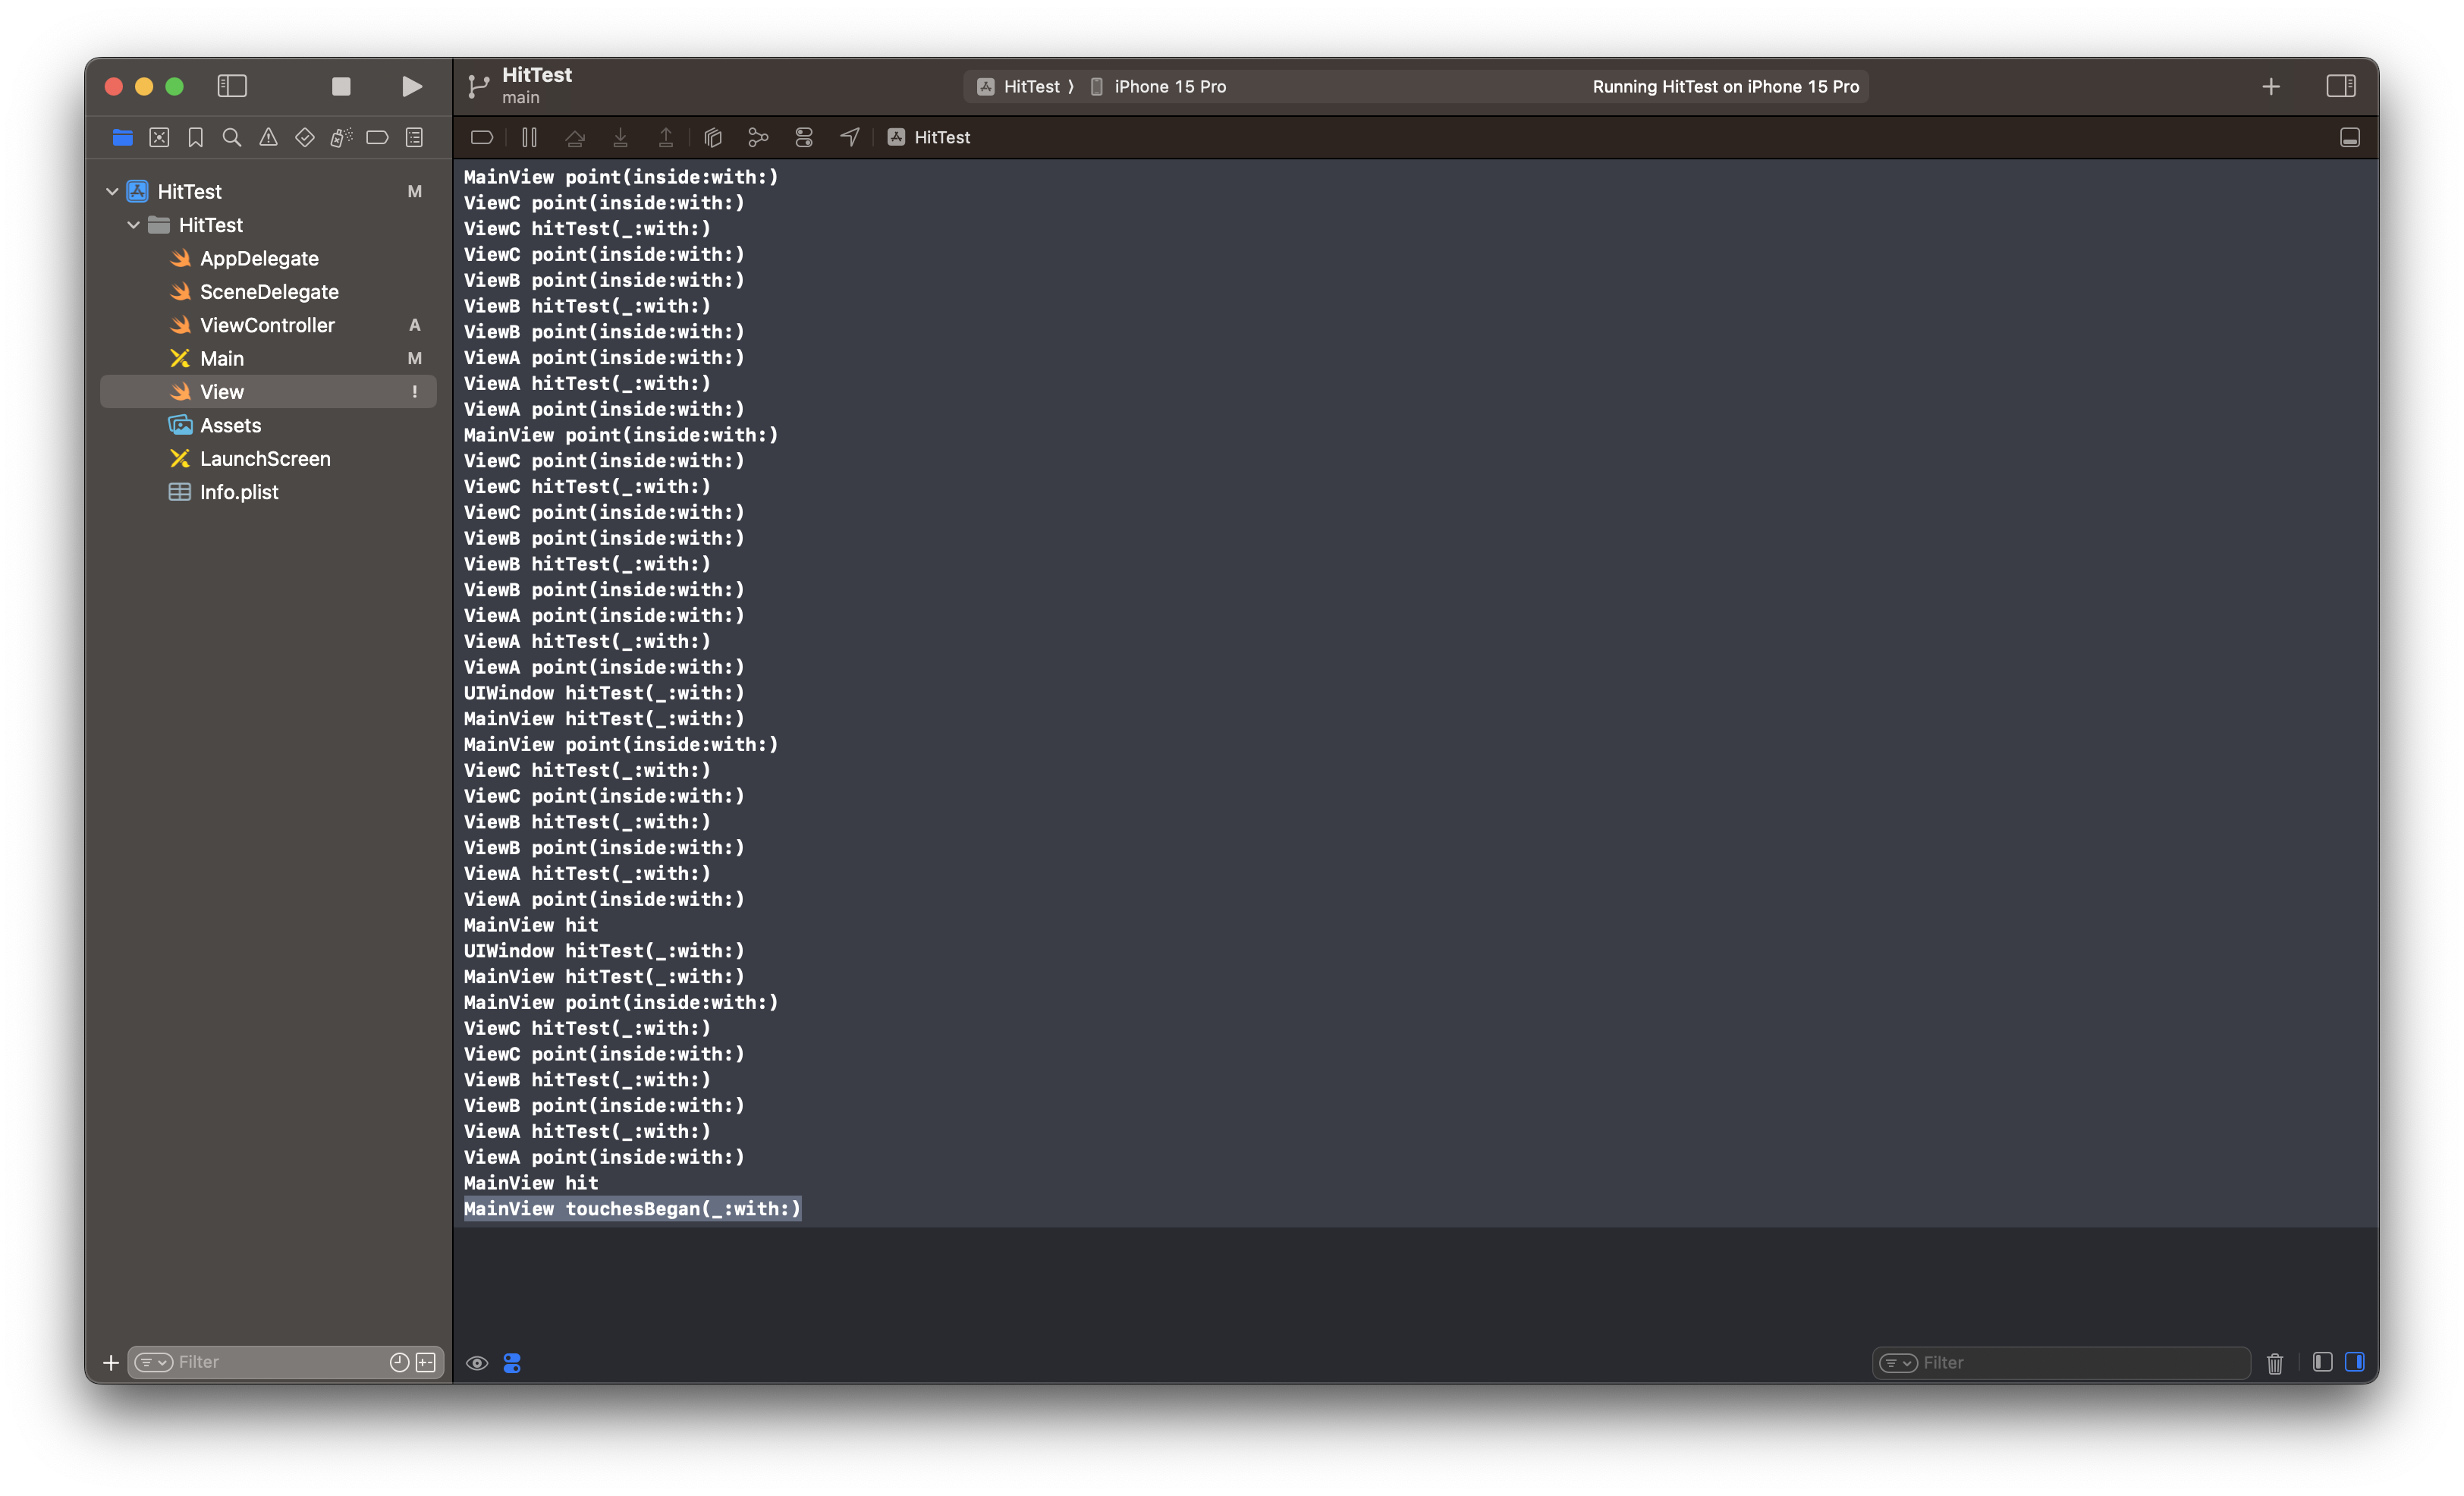Open the Issue navigator warning icon
This screenshot has width=2464, height=1496.
point(268,137)
